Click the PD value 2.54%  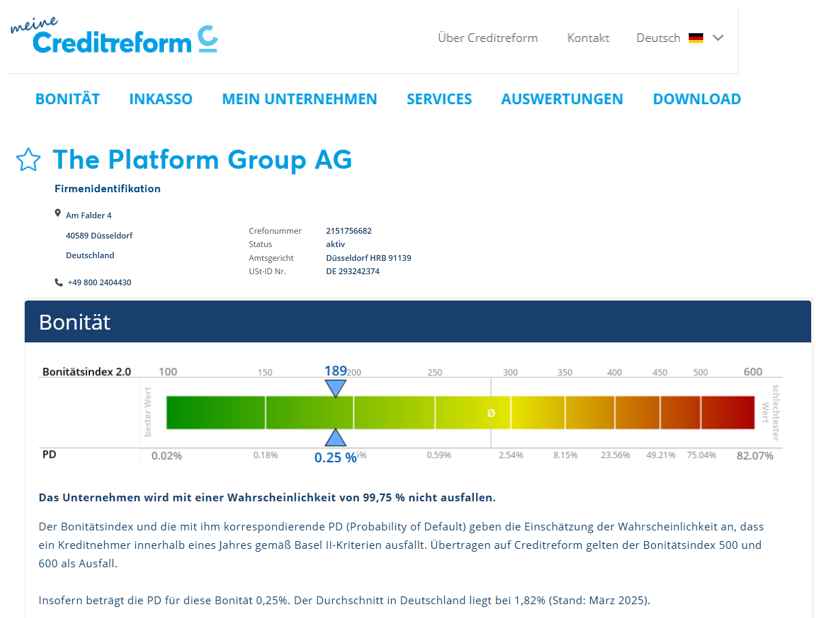coord(511,455)
